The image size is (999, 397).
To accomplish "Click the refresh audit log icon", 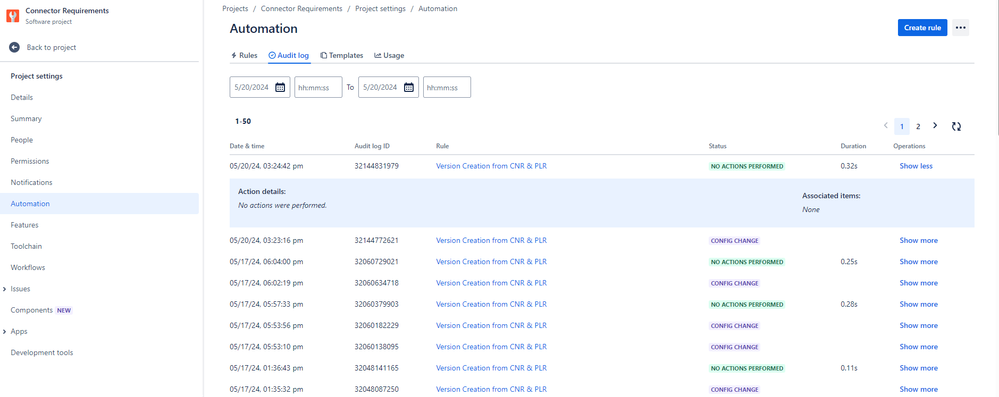I will [956, 126].
